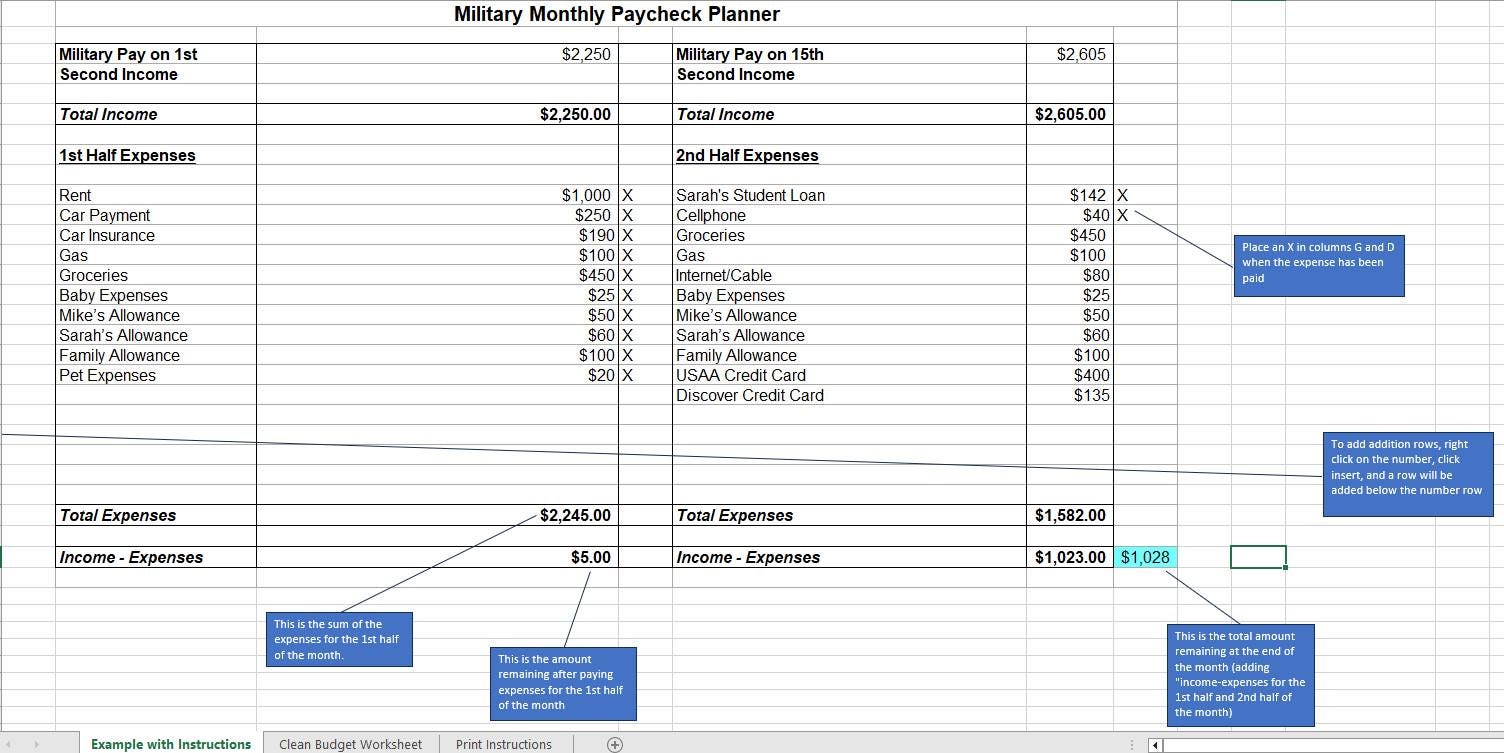Click the blank Second Income cell
Viewport: 1504px width, 753px height.
pyautogui.click(x=440, y=74)
